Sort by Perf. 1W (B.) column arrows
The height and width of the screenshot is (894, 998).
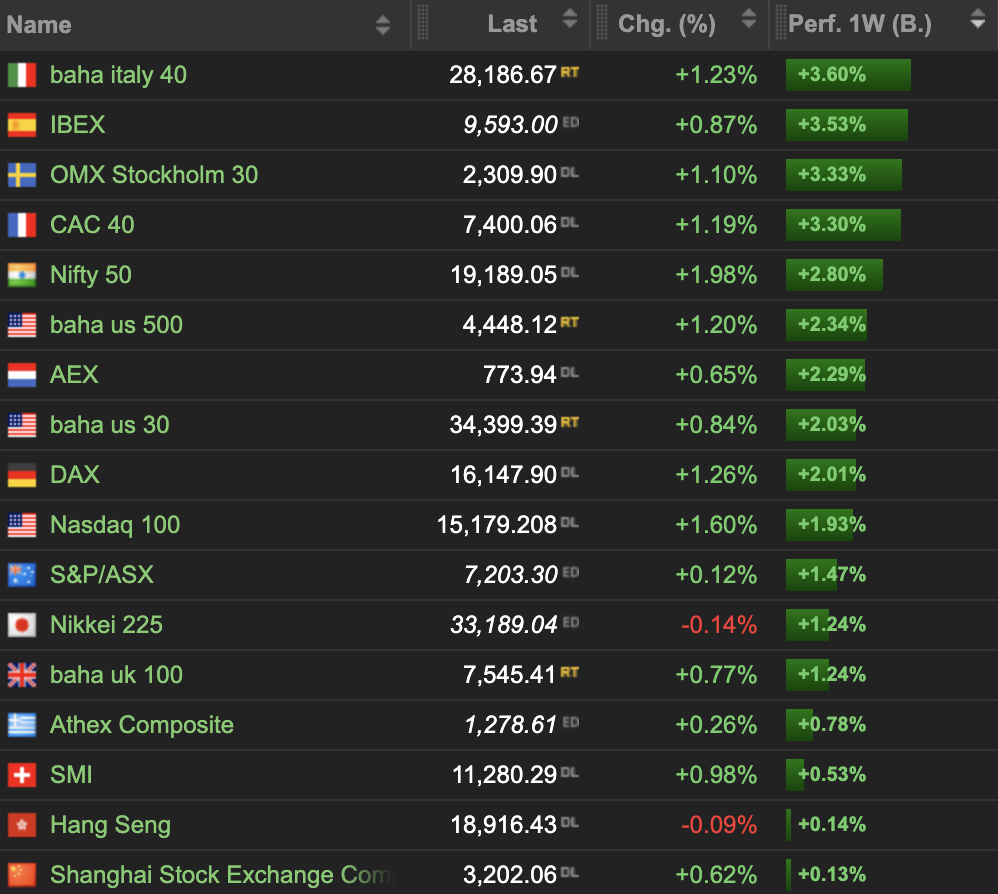[x=978, y=18]
